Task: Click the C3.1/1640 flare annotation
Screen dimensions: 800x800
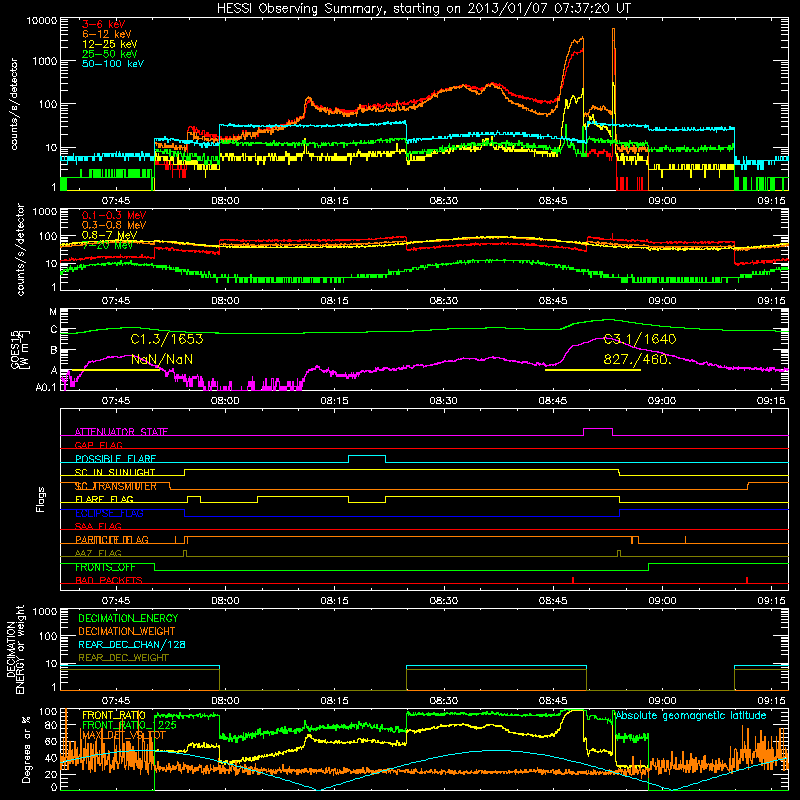Action: click(x=640, y=339)
